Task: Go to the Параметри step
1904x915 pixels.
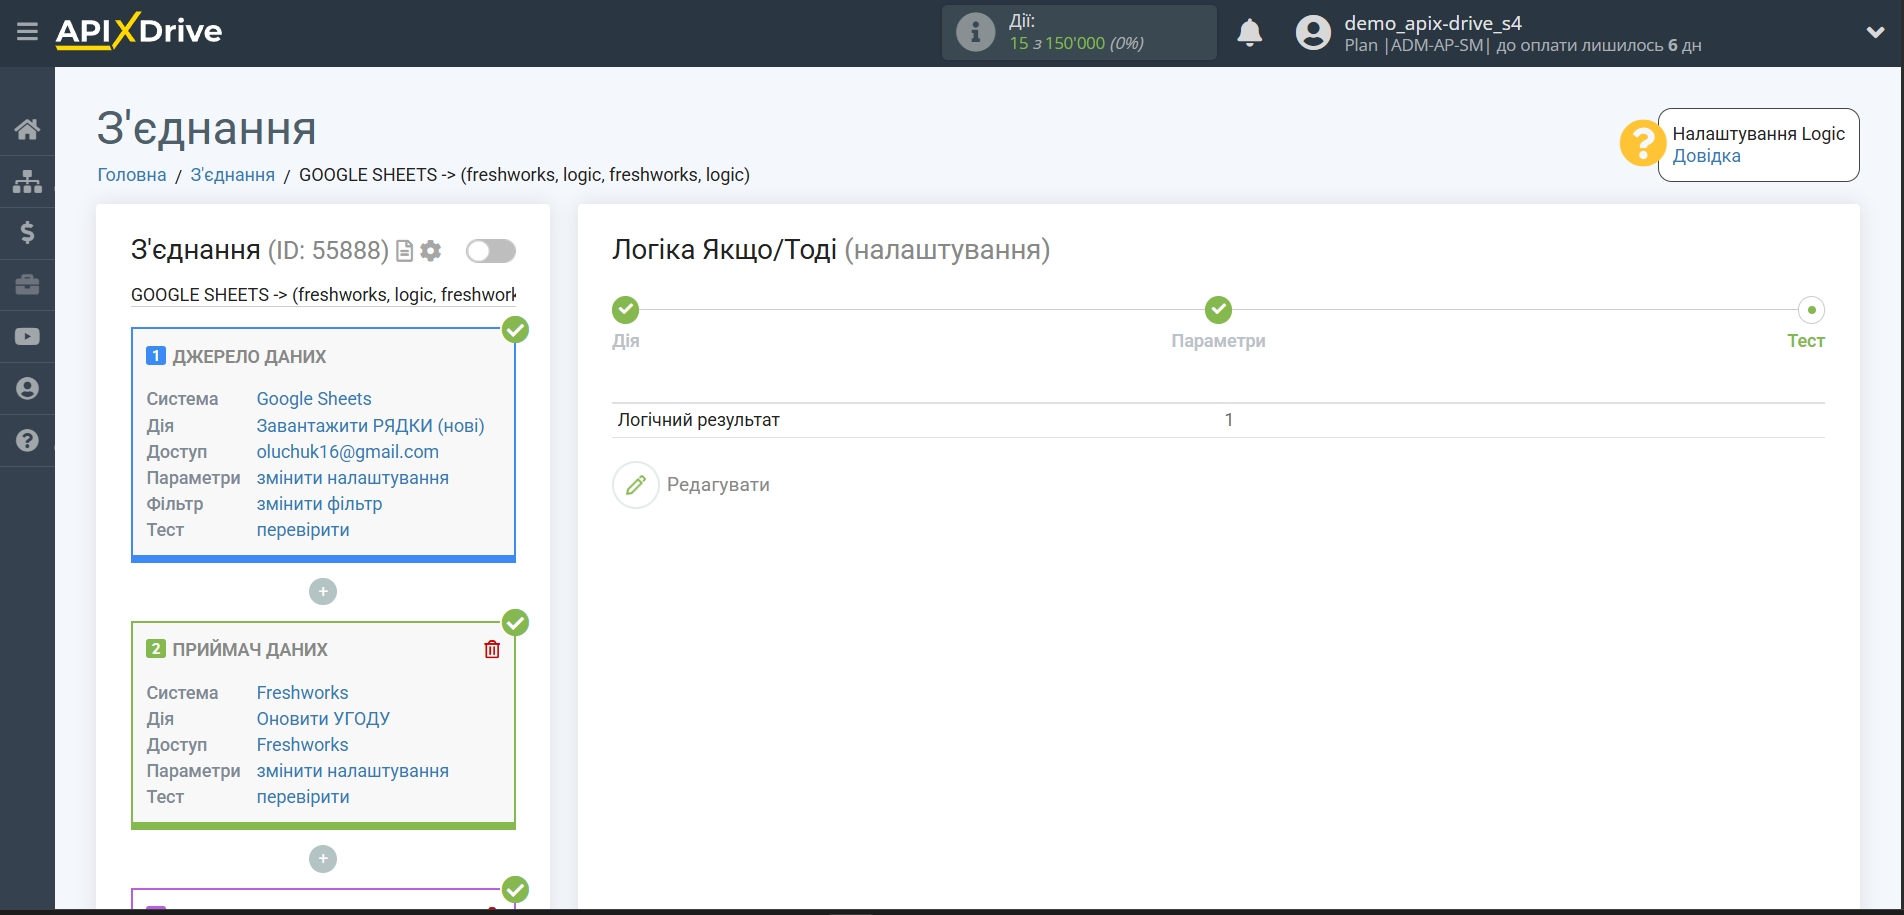Action: tap(1217, 311)
